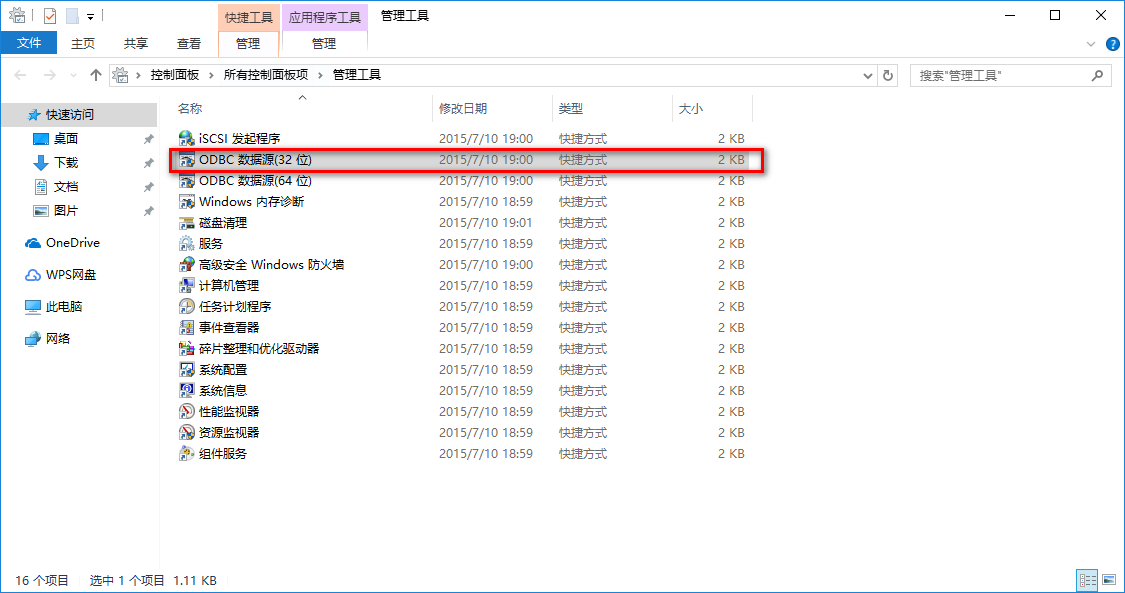Screen dimensions: 1125x593
Task: Switch to the 共享 ribbon tab
Action: [x=136, y=44]
